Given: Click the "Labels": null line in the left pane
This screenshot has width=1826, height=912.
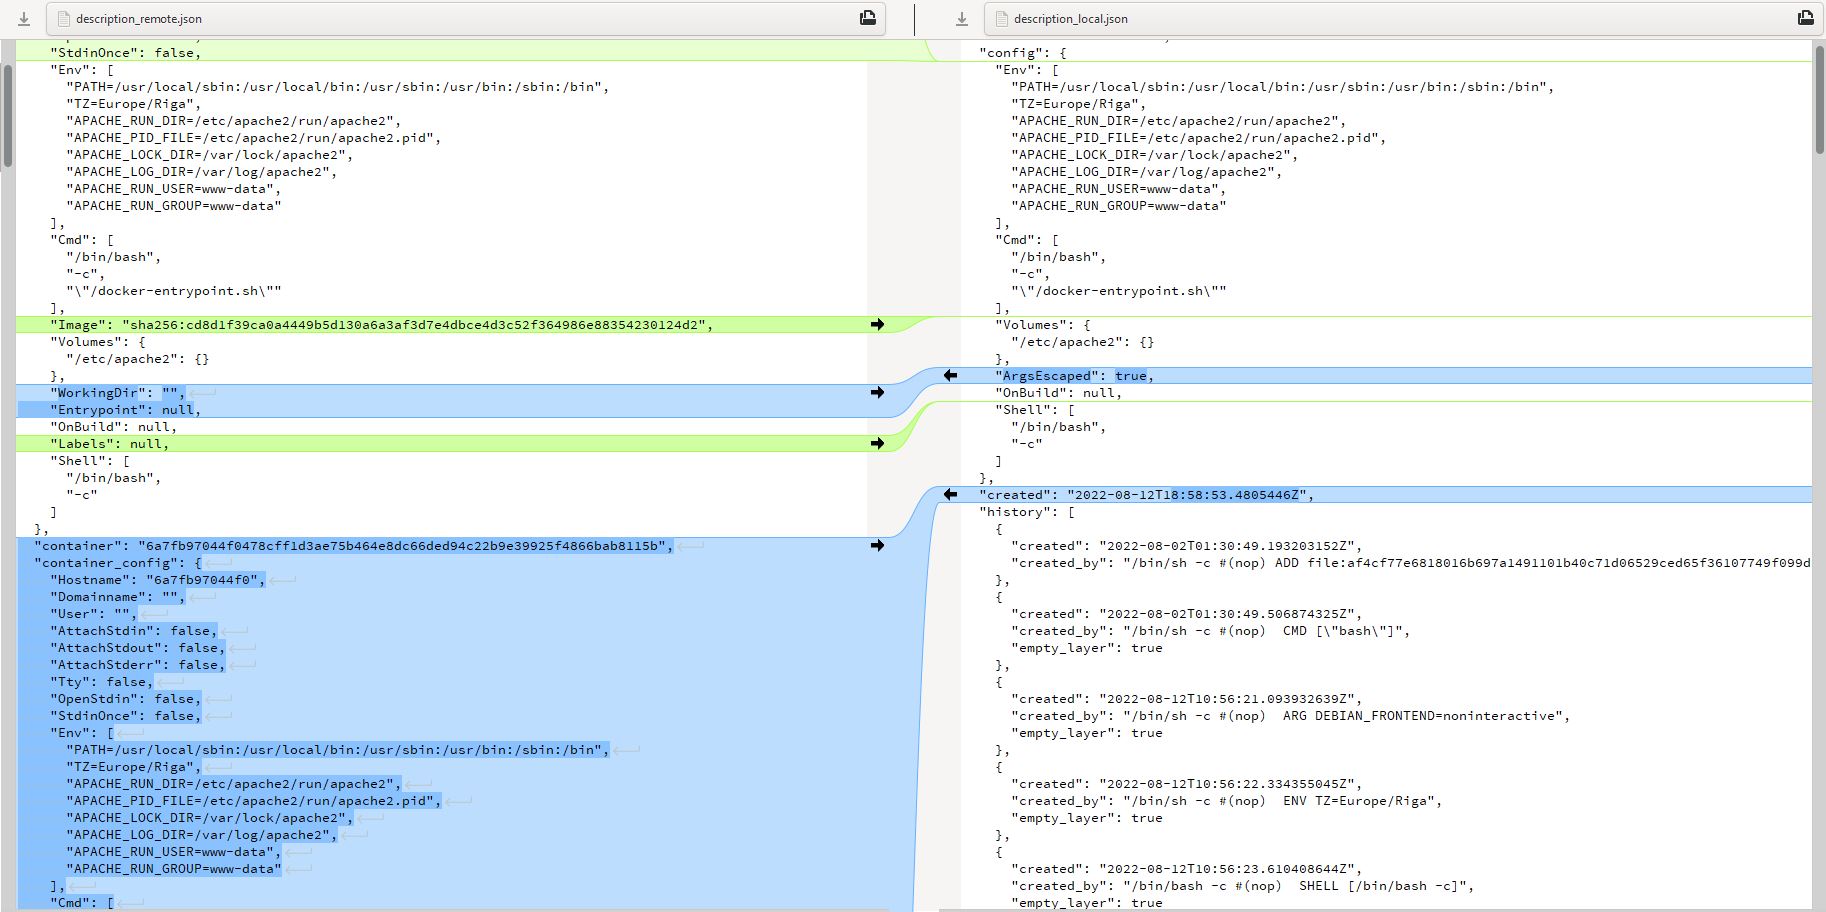Looking at the screenshot, I should 109,444.
